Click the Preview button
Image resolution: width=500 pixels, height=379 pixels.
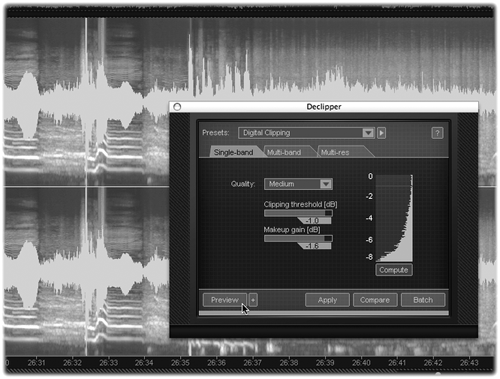point(224,300)
